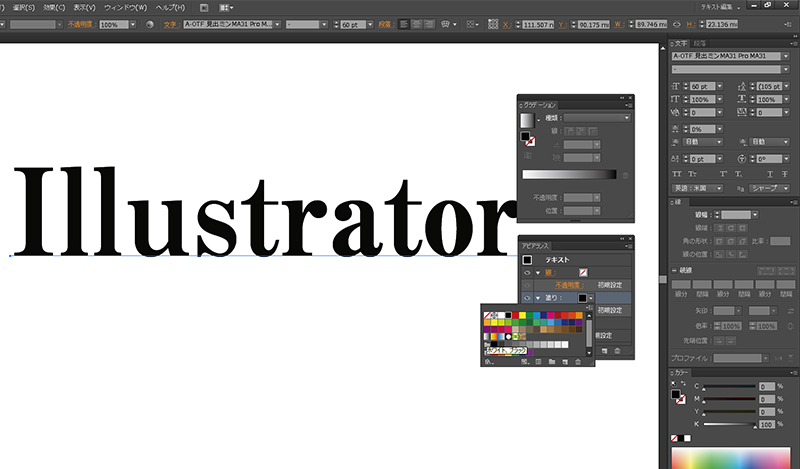Click the 段落 link in control bar
Viewport: 800px width, 469px height.
click(385, 24)
